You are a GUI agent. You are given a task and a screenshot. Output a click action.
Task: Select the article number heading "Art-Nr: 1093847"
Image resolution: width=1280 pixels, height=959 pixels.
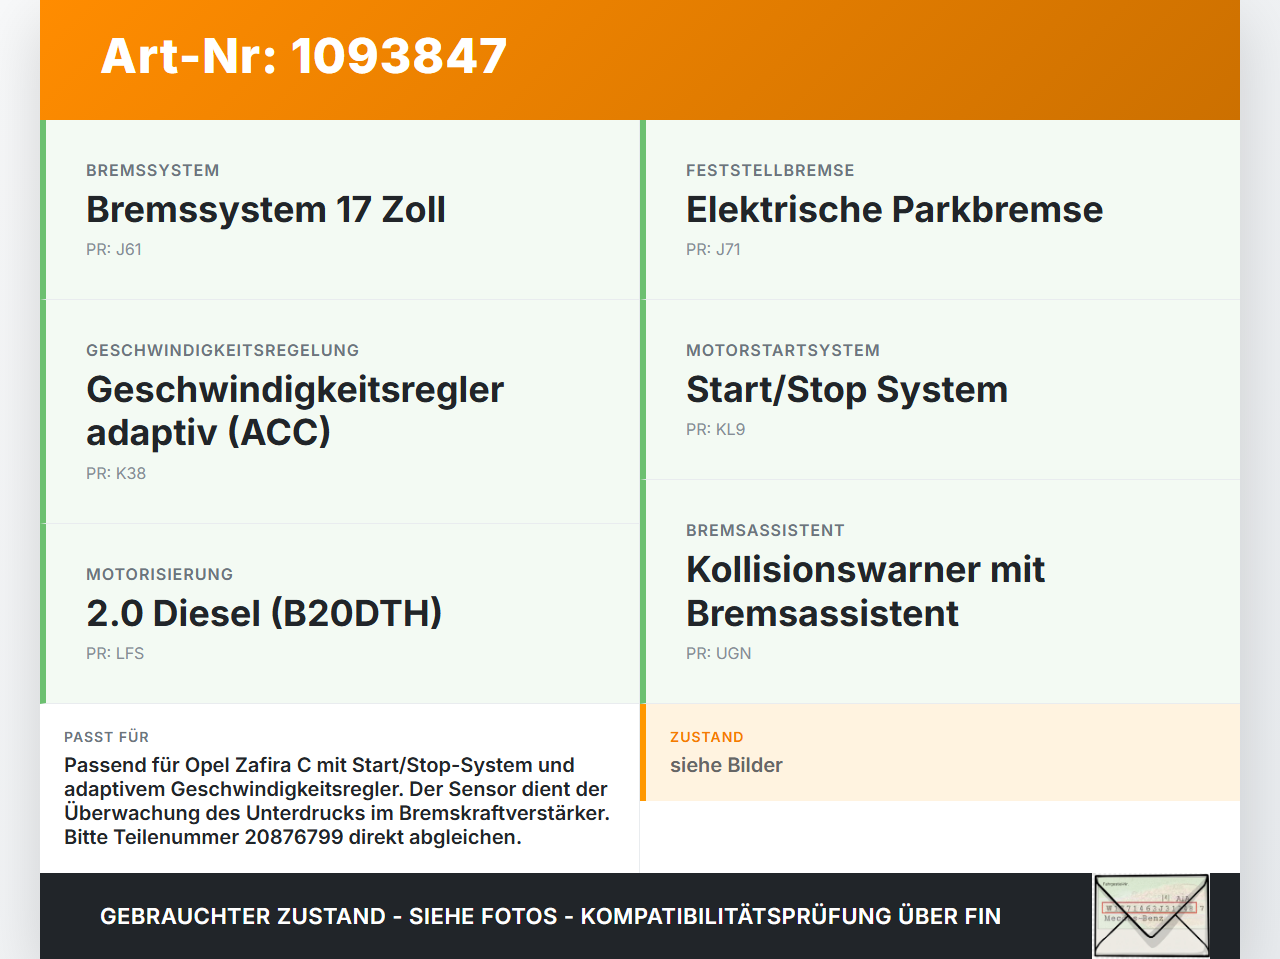point(304,56)
